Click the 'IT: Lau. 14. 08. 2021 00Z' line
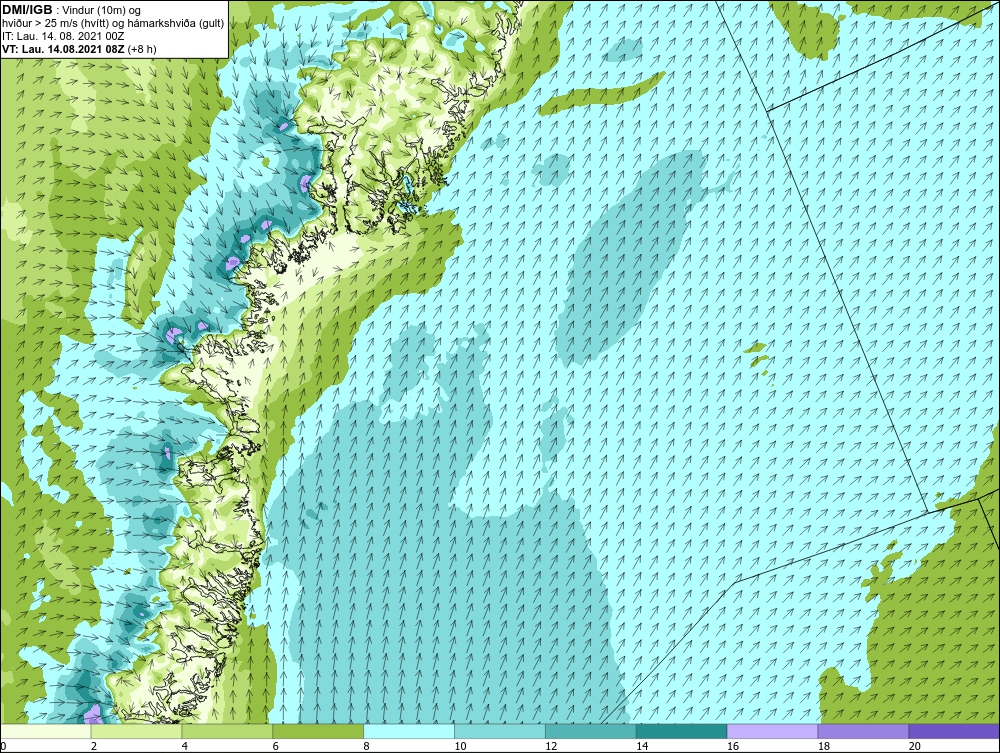 (x=63, y=36)
